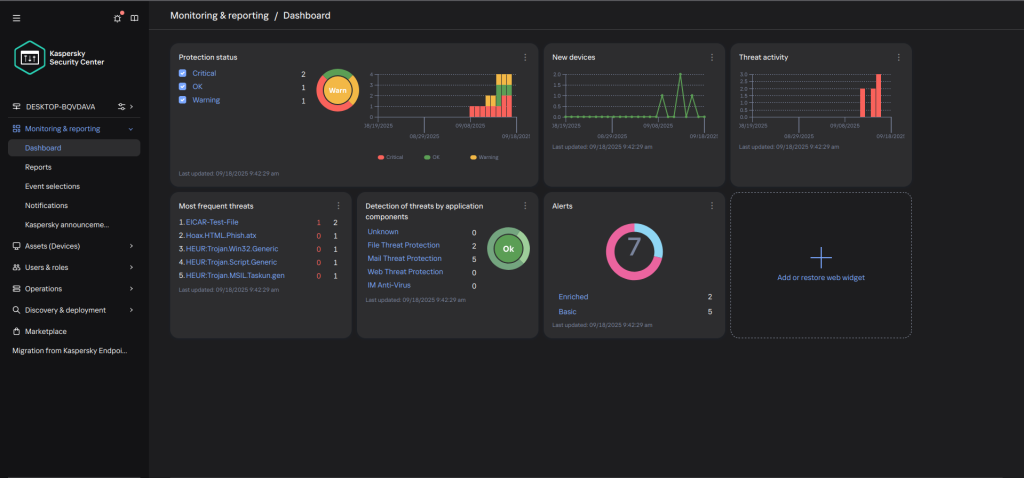The image size is (1024, 478).
Task: Click the book icon for help
Action: pos(135,18)
